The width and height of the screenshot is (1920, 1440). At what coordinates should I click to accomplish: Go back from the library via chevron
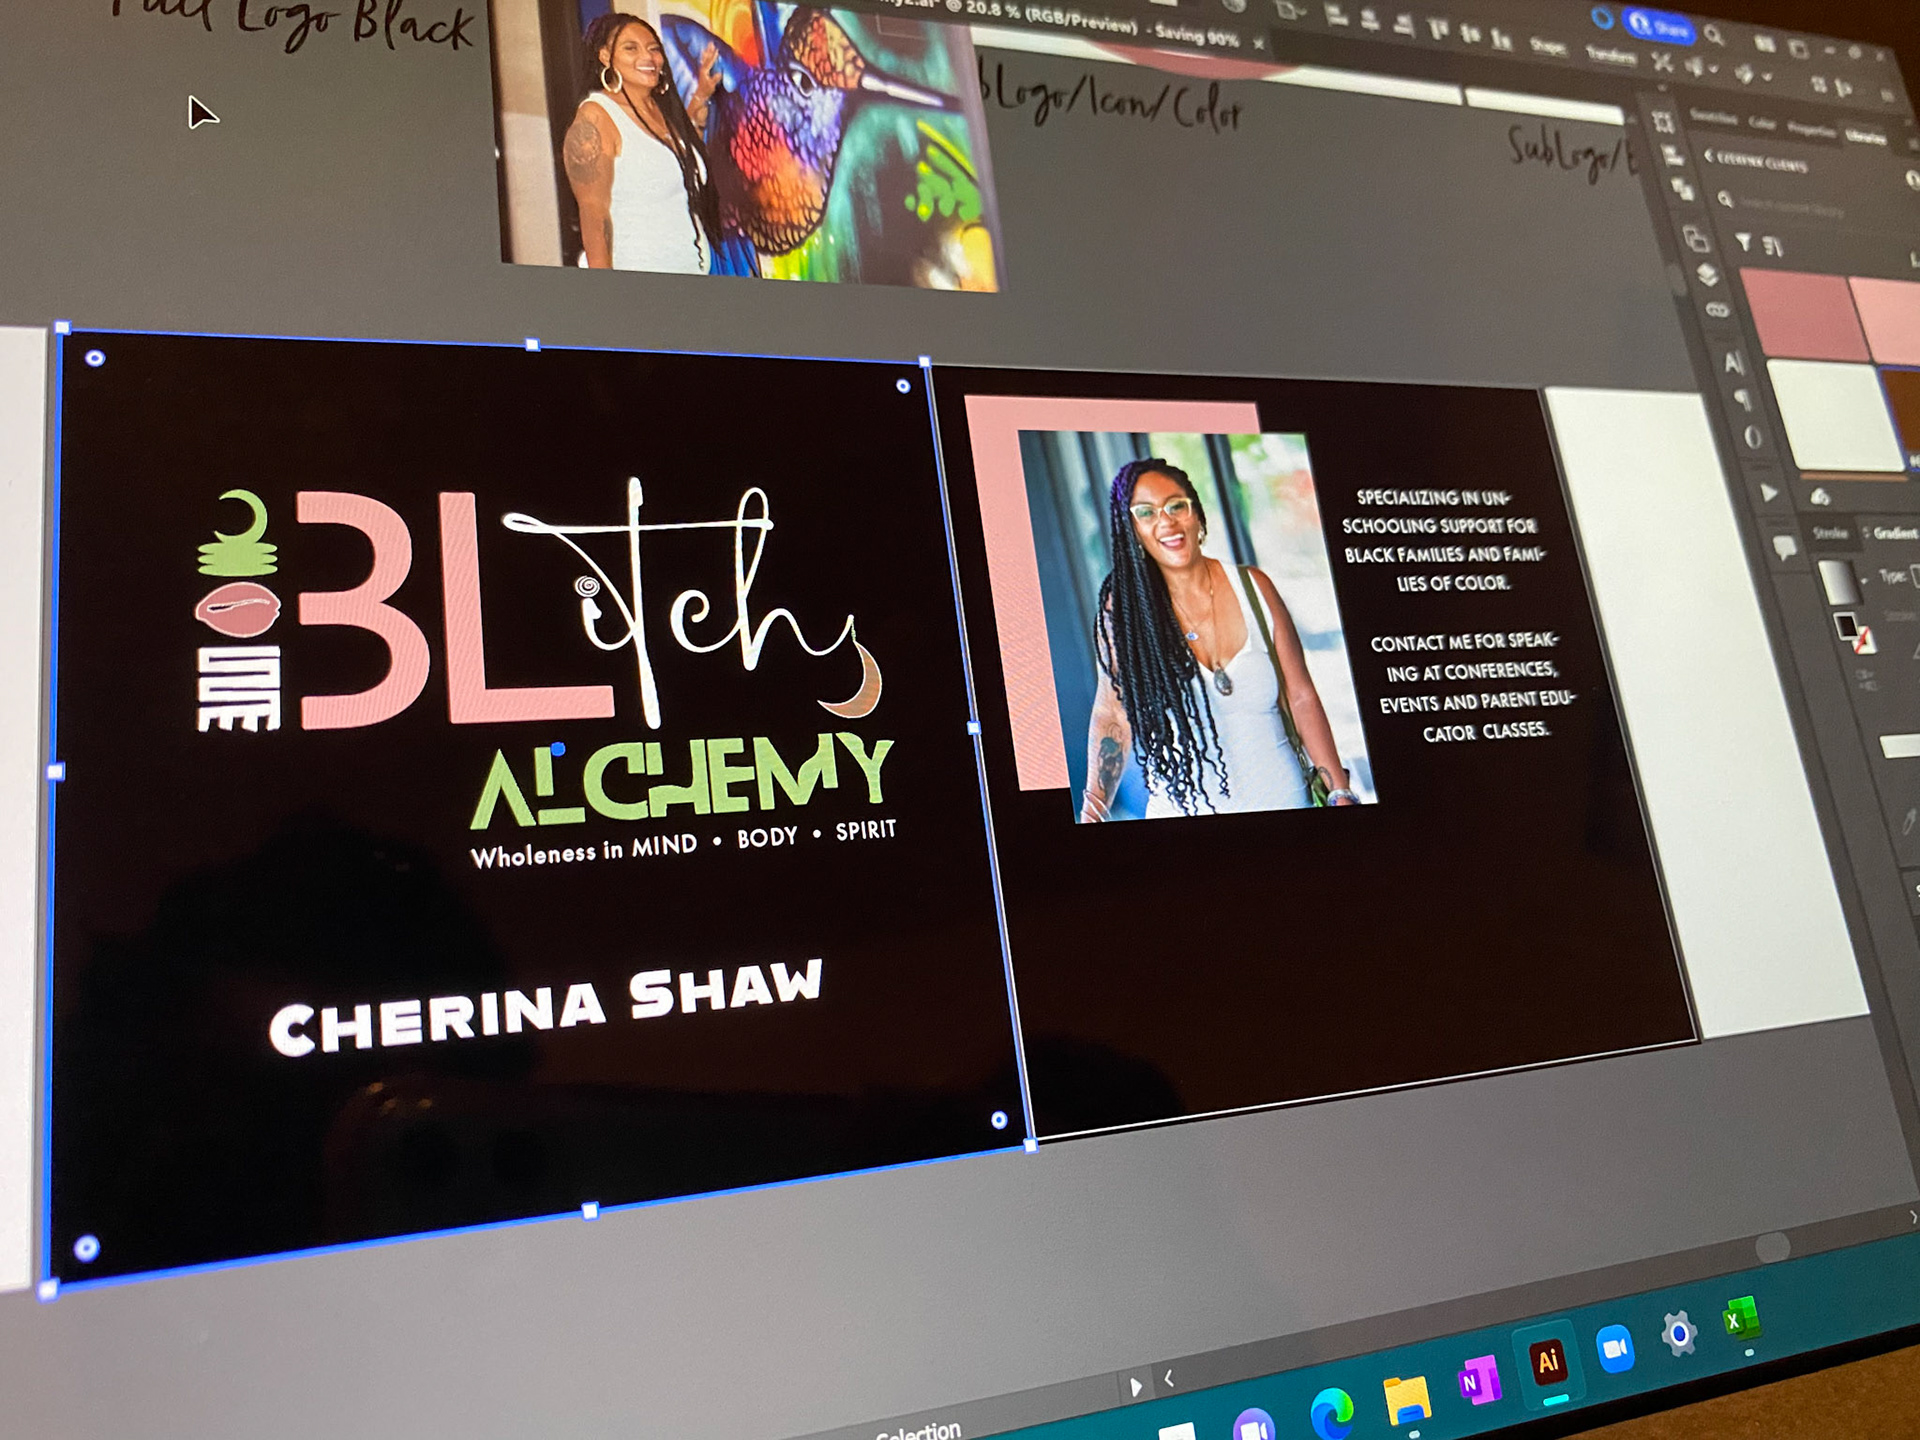pos(1709,156)
